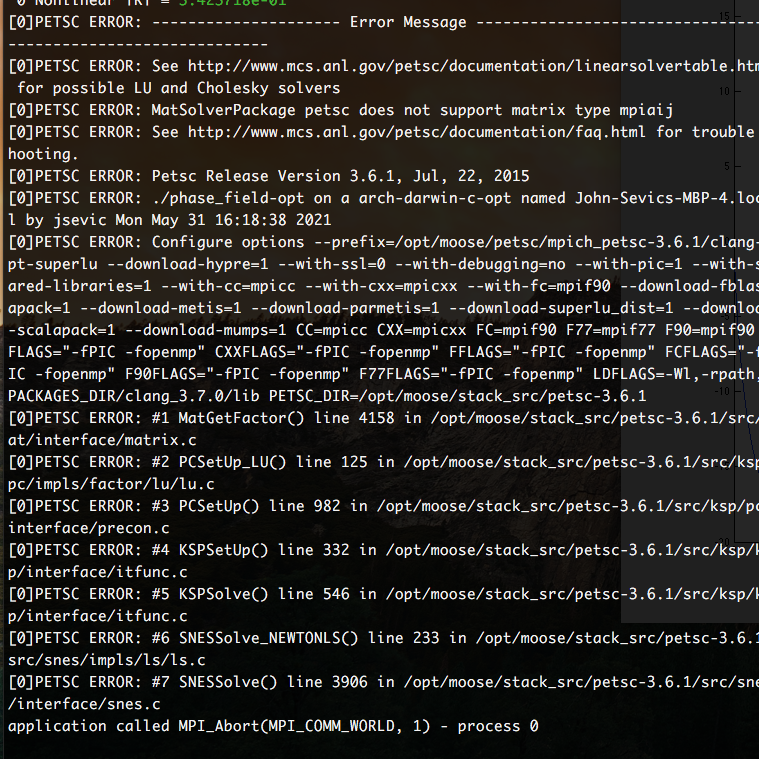
Task: Click the 'Configure options' label
Action: click(228, 242)
